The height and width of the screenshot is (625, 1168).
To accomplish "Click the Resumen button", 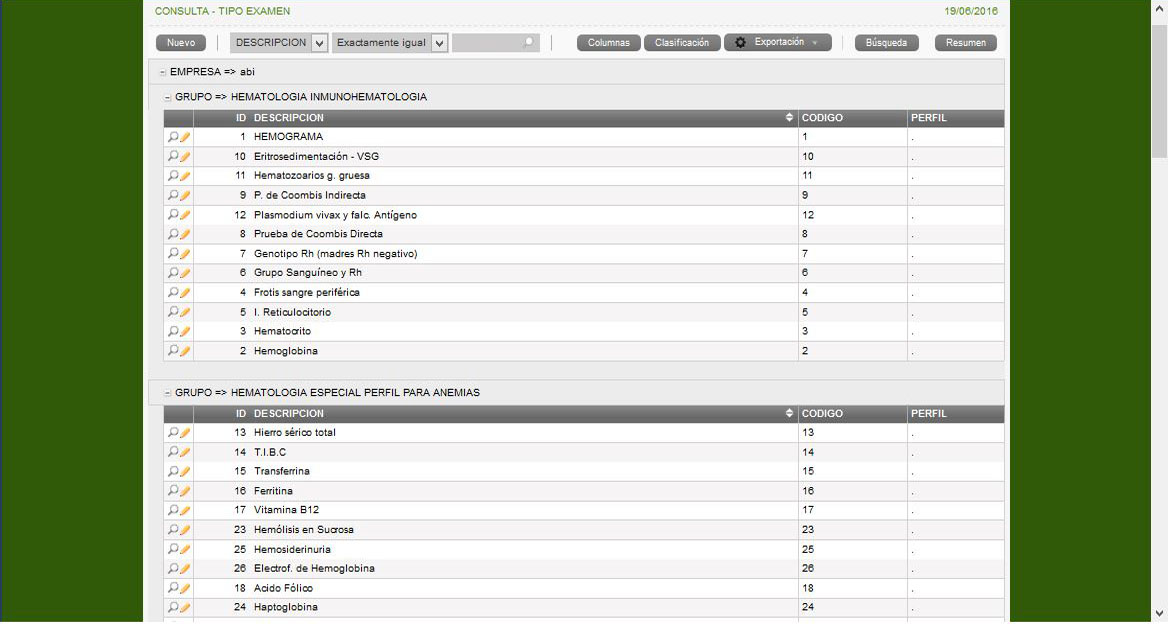I will pos(965,43).
